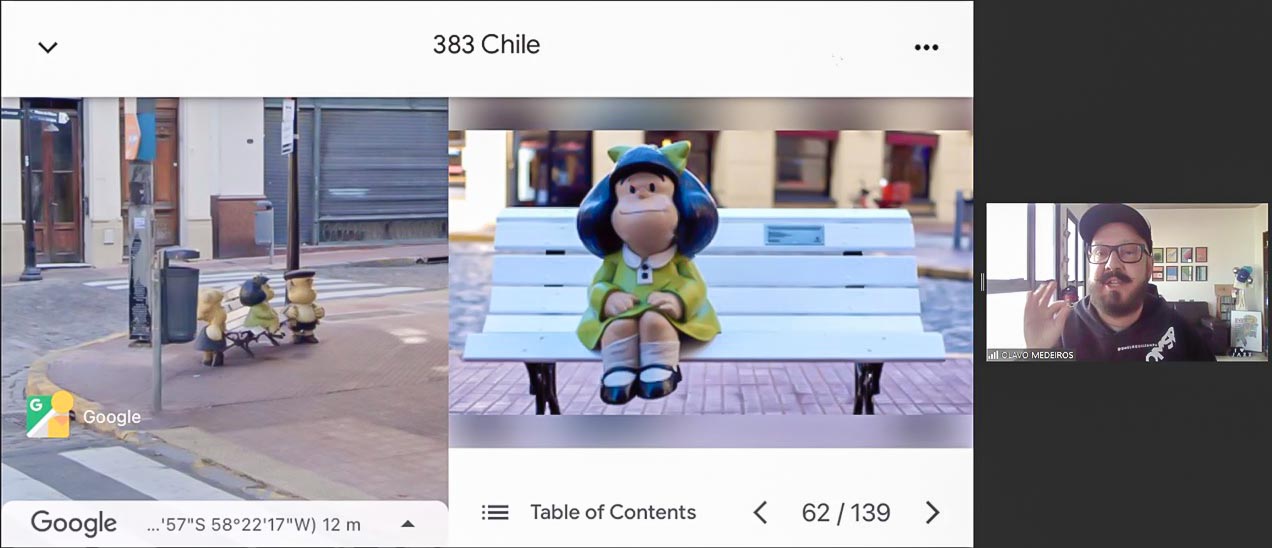Screen dimensions: 1272x548
Task: Click the '383 Chile' title
Action: coord(486,45)
